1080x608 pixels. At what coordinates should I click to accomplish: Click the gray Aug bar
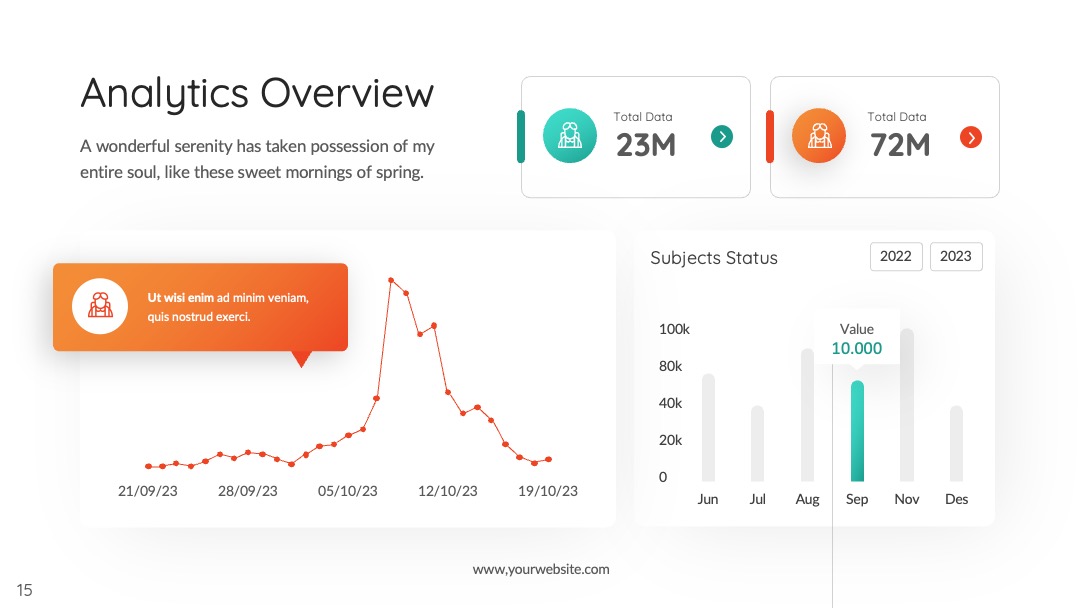tap(807, 415)
